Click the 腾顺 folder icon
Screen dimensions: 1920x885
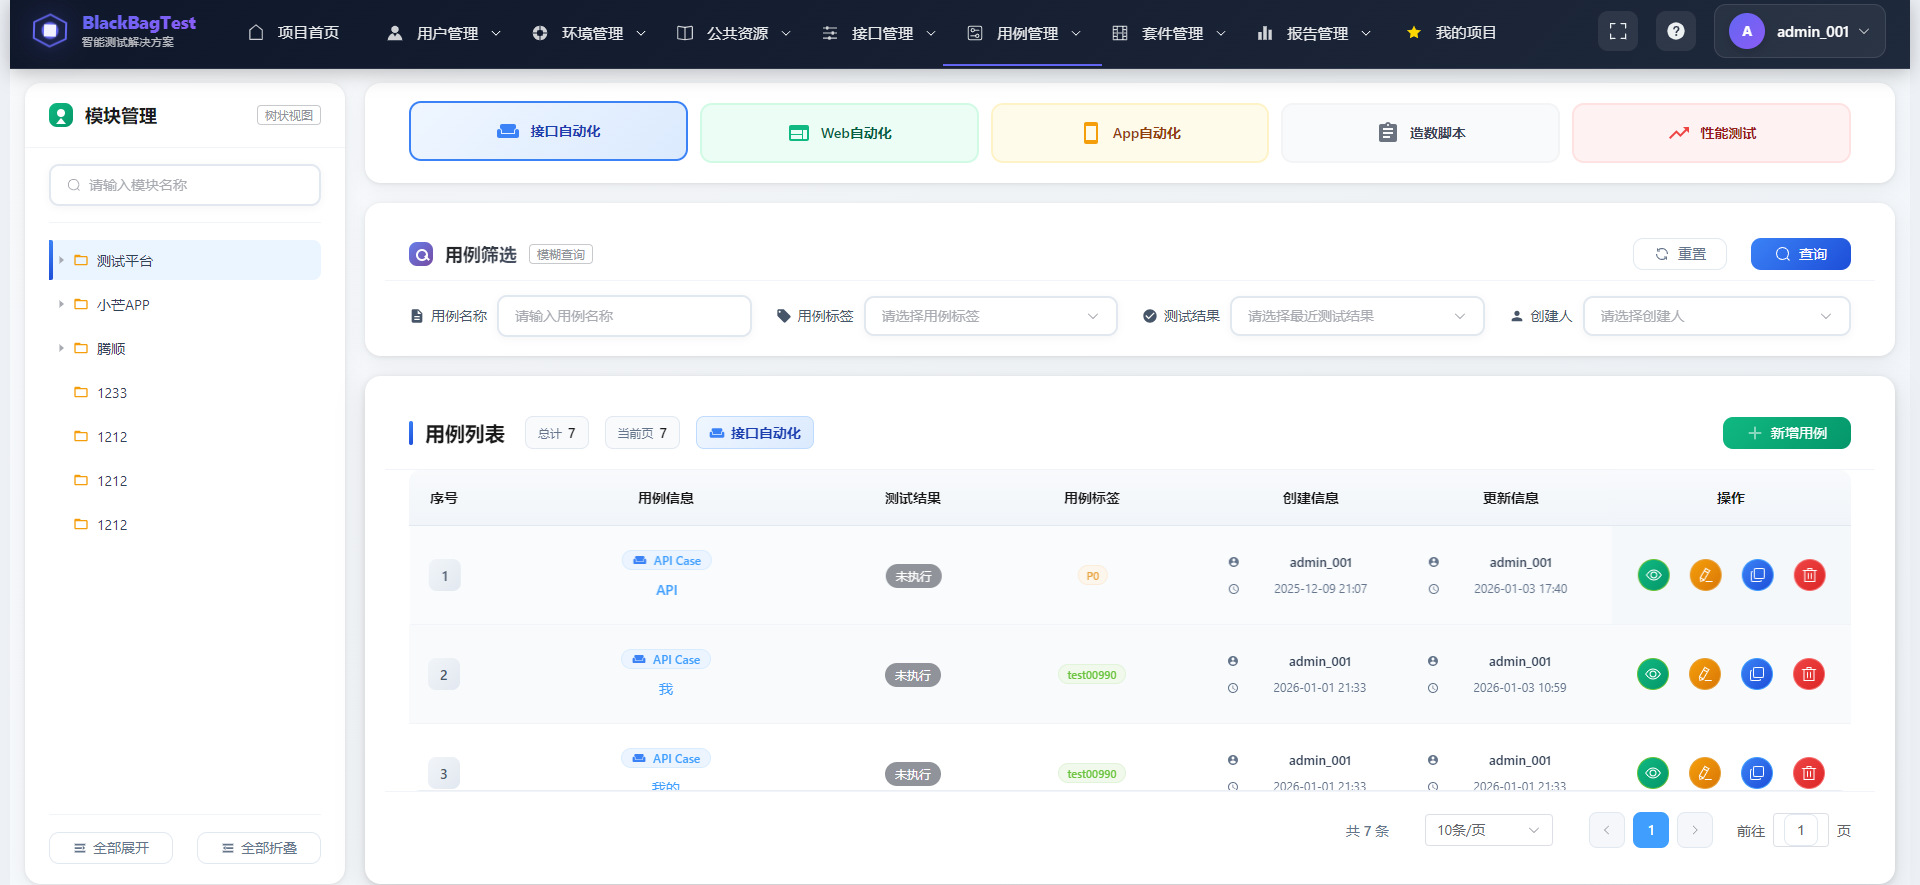point(81,348)
